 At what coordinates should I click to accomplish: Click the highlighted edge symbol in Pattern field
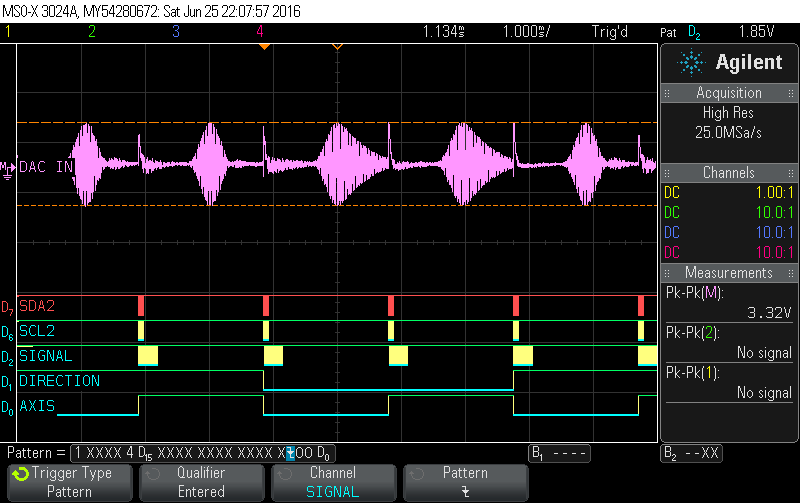click(290, 453)
